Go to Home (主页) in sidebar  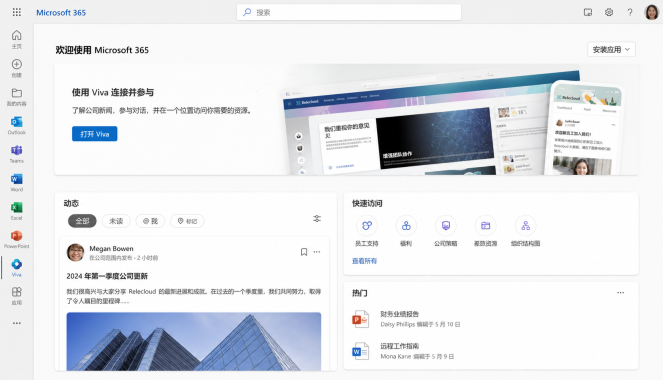[16, 39]
